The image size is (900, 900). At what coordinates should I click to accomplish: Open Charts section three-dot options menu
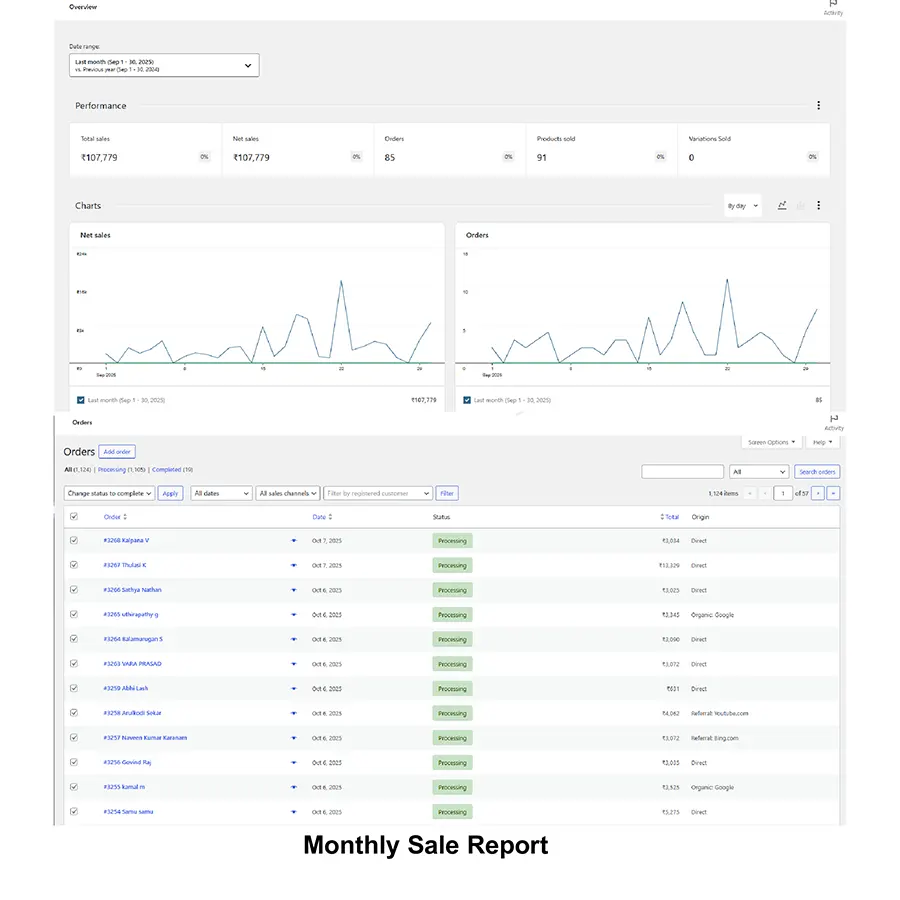818,205
